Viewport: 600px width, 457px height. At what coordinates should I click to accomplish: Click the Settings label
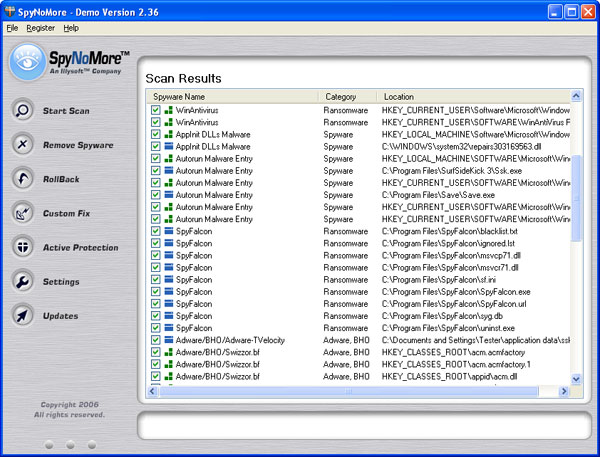pyautogui.click(x=61, y=282)
